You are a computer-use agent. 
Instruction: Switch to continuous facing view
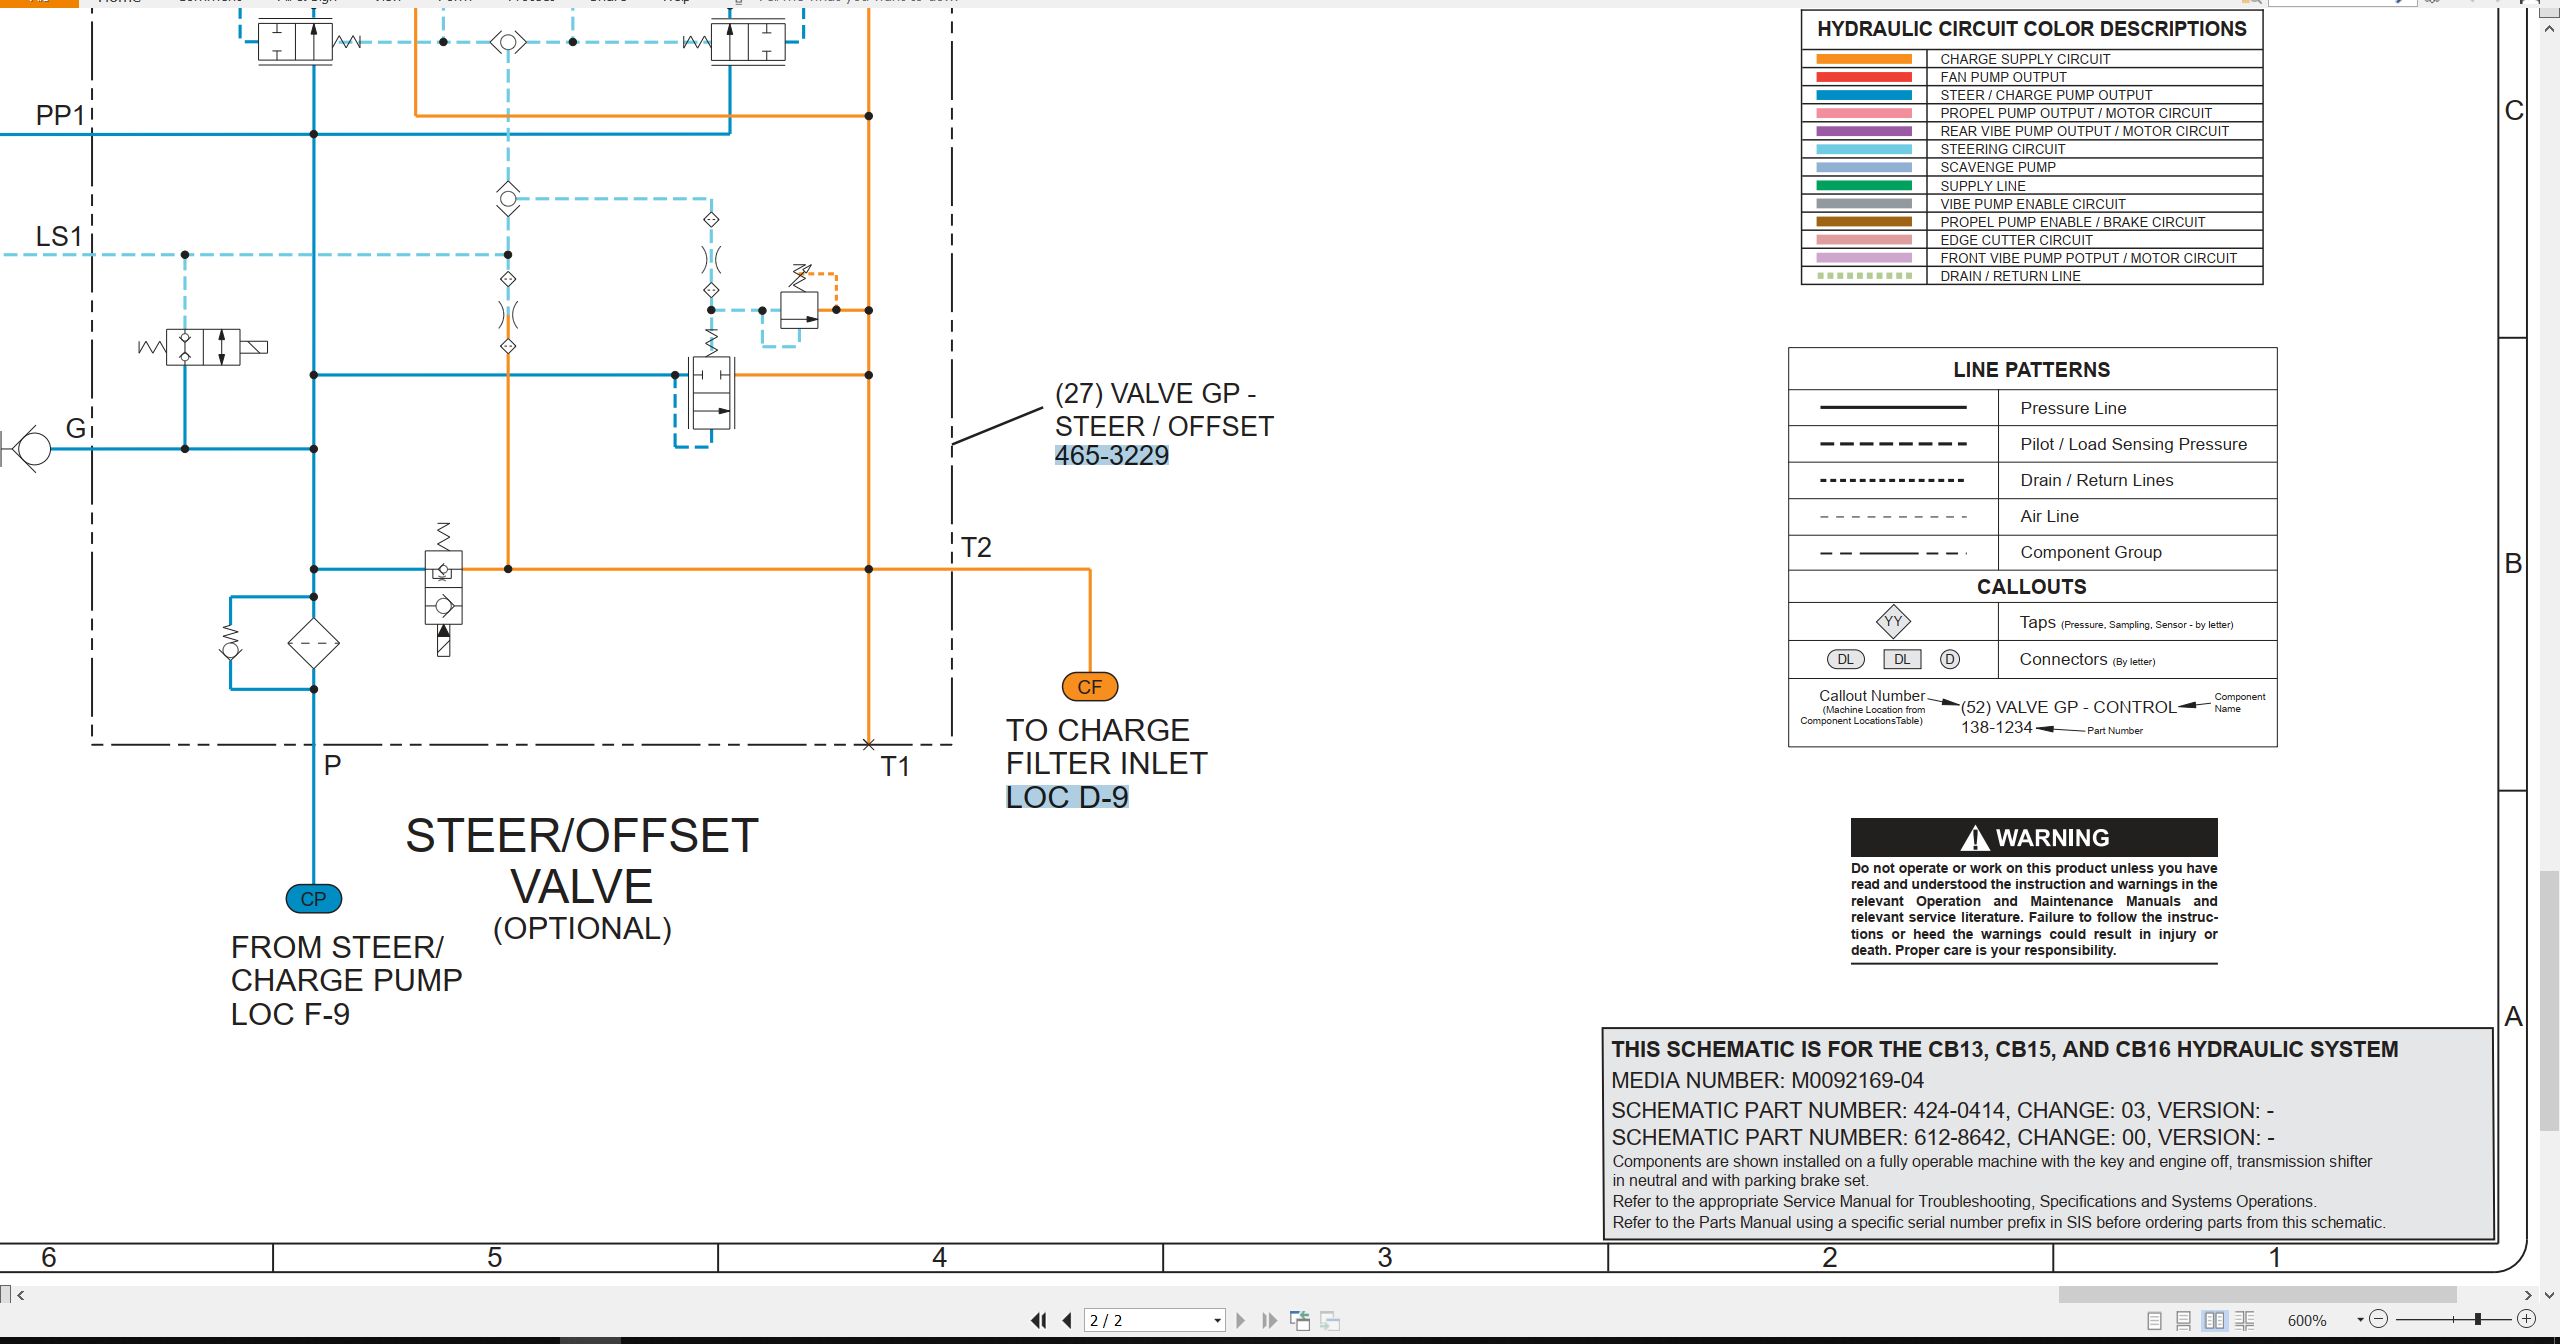(x=2244, y=1320)
